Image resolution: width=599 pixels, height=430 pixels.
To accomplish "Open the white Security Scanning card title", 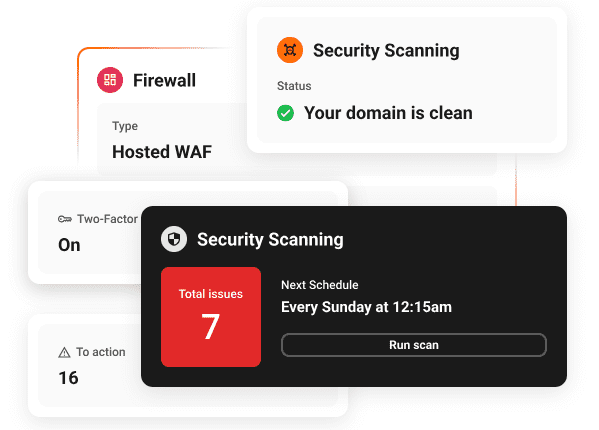I will coord(386,51).
